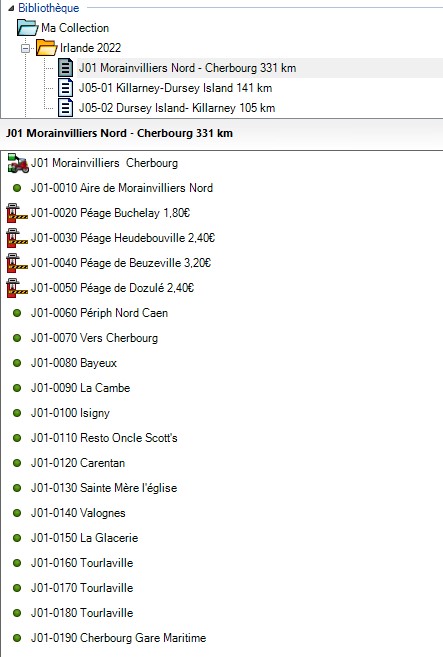
Task: Click the document icon of J05-01 Killarney-Dursey Island
Action: pos(65,88)
